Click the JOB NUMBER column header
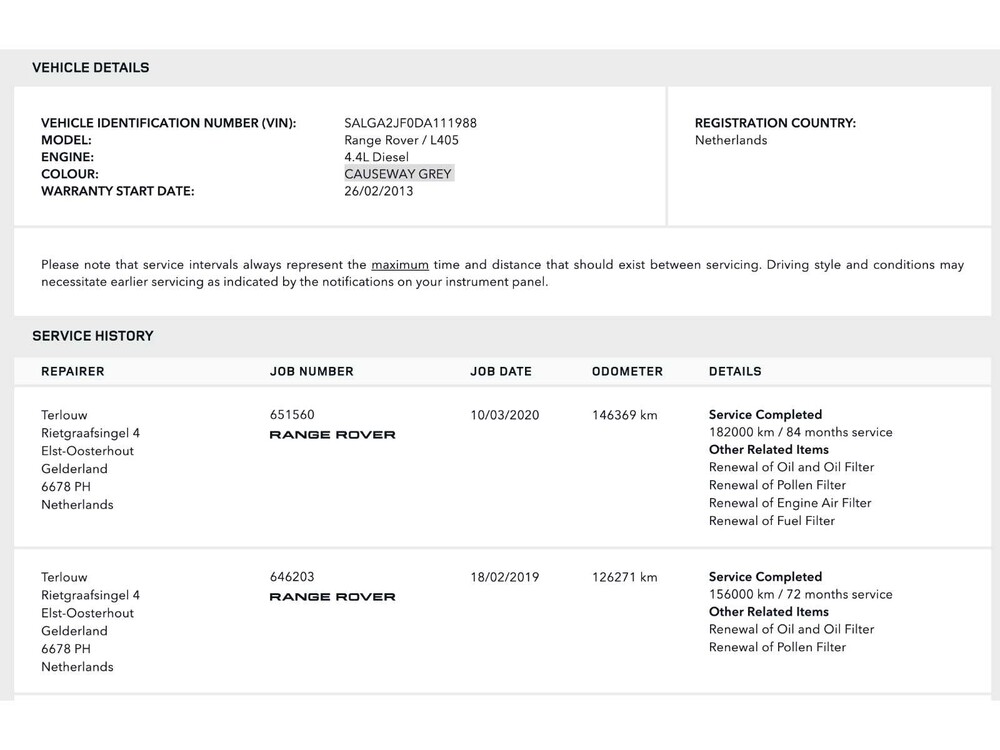This screenshot has height=750, width=1000. point(311,371)
